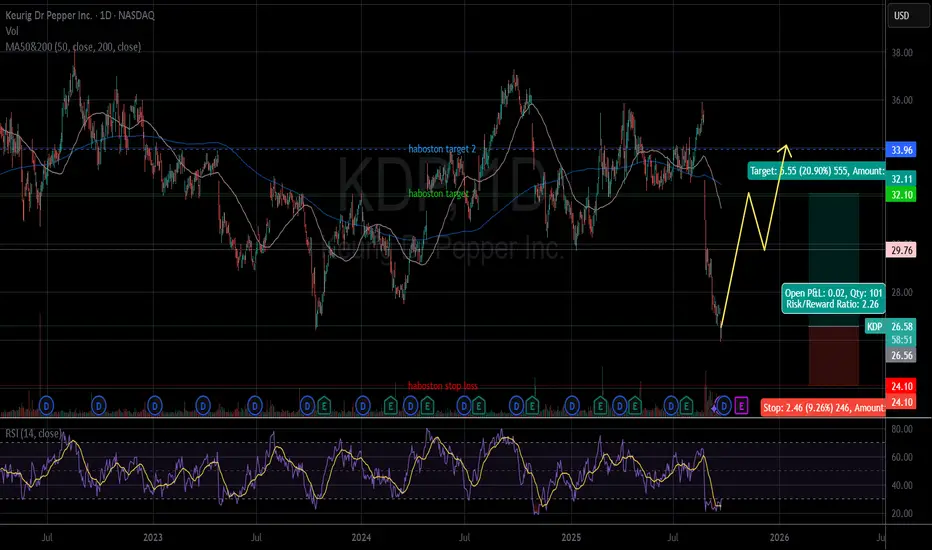Click the dividend D marker above the 2025 label
The image size is (932, 550).
[x=572, y=406]
